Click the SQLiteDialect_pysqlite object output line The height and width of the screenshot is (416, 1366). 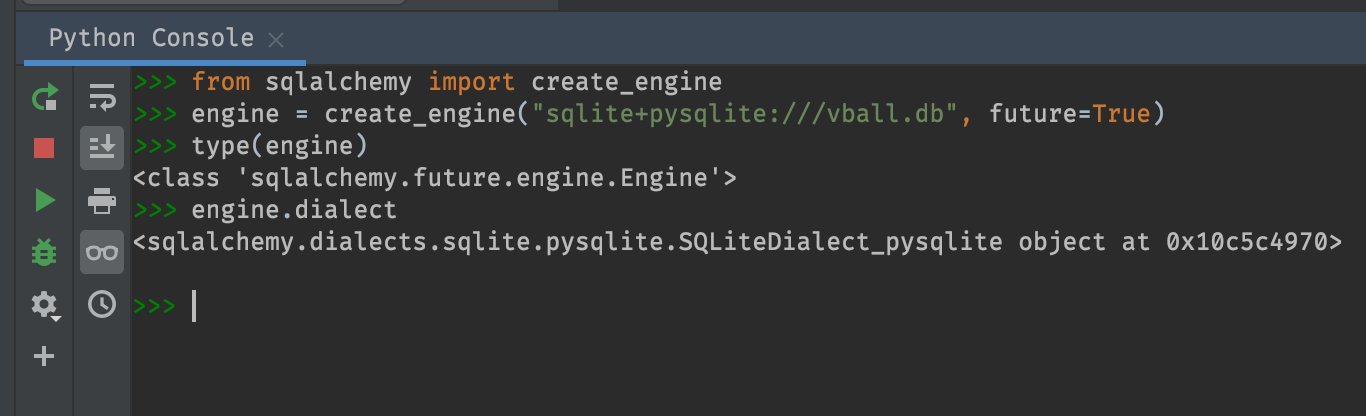tap(736, 242)
